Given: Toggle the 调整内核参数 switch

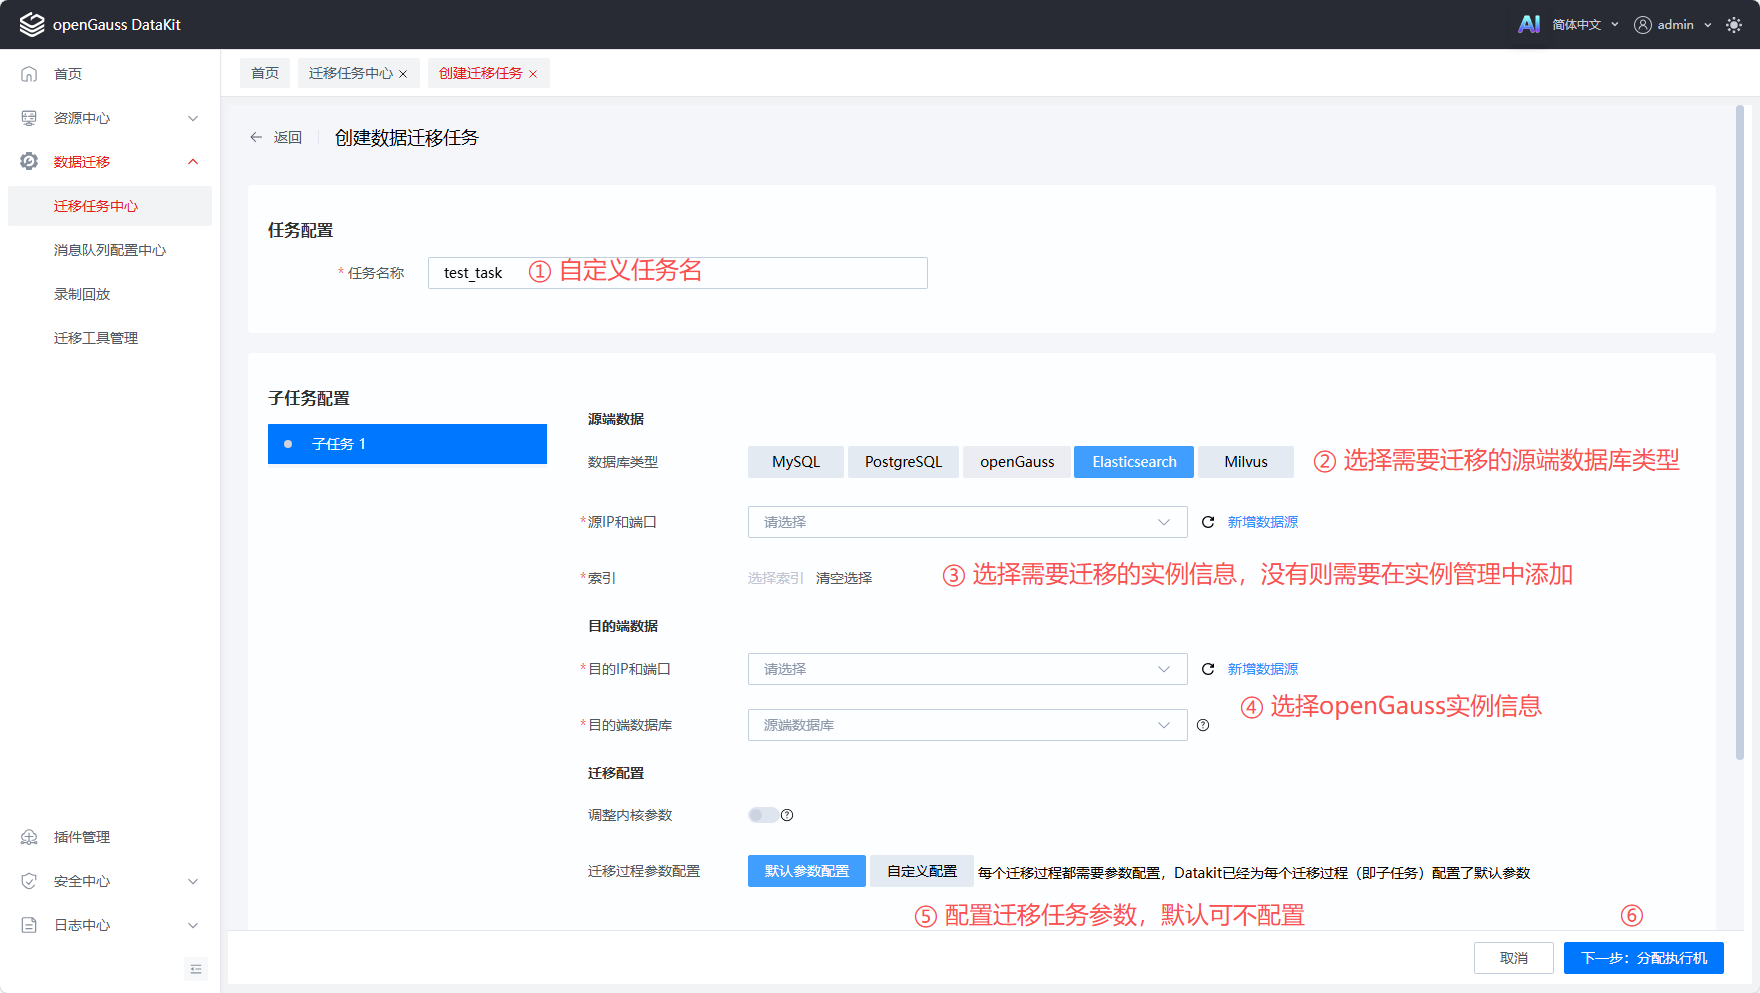Looking at the screenshot, I should point(763,815).
